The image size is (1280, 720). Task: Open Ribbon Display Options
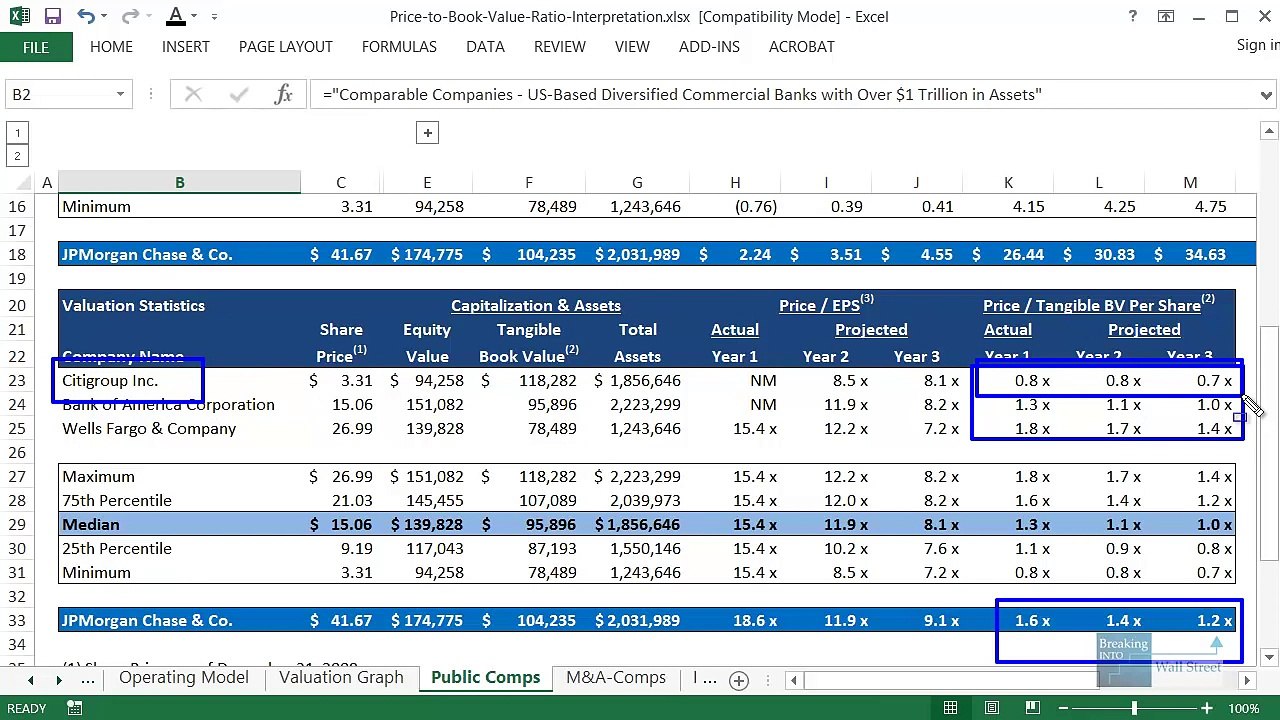(1166, 16)
